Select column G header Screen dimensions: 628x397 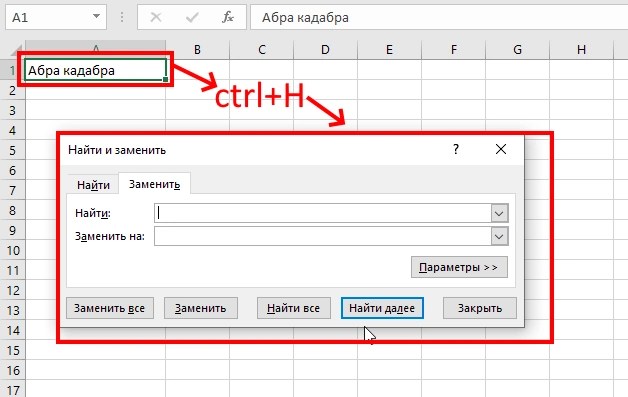pos(517,50)
